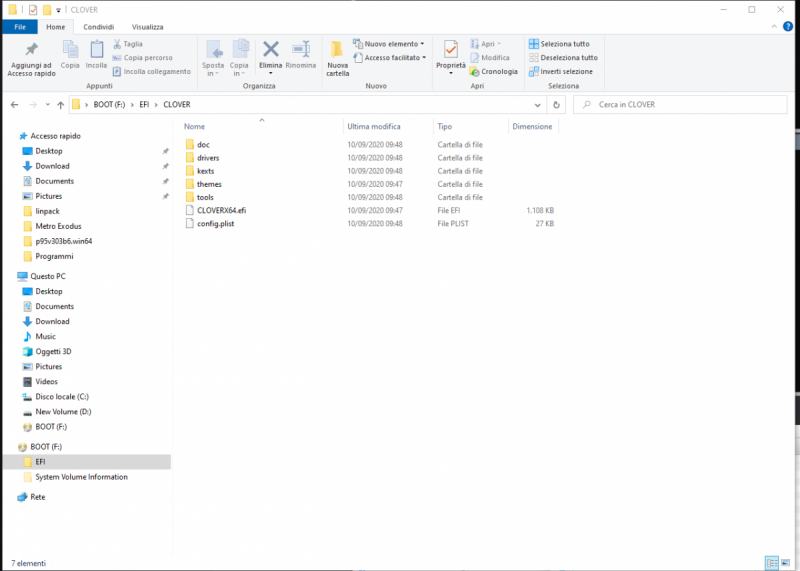
Task: Click Modifica in Apri group
Action: [490, 58]
